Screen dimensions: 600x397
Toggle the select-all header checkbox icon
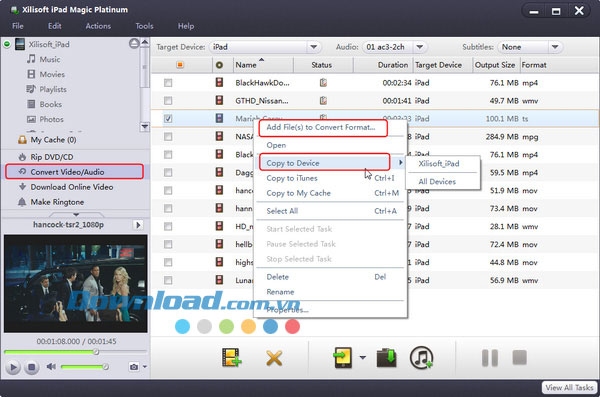point(180,65)
